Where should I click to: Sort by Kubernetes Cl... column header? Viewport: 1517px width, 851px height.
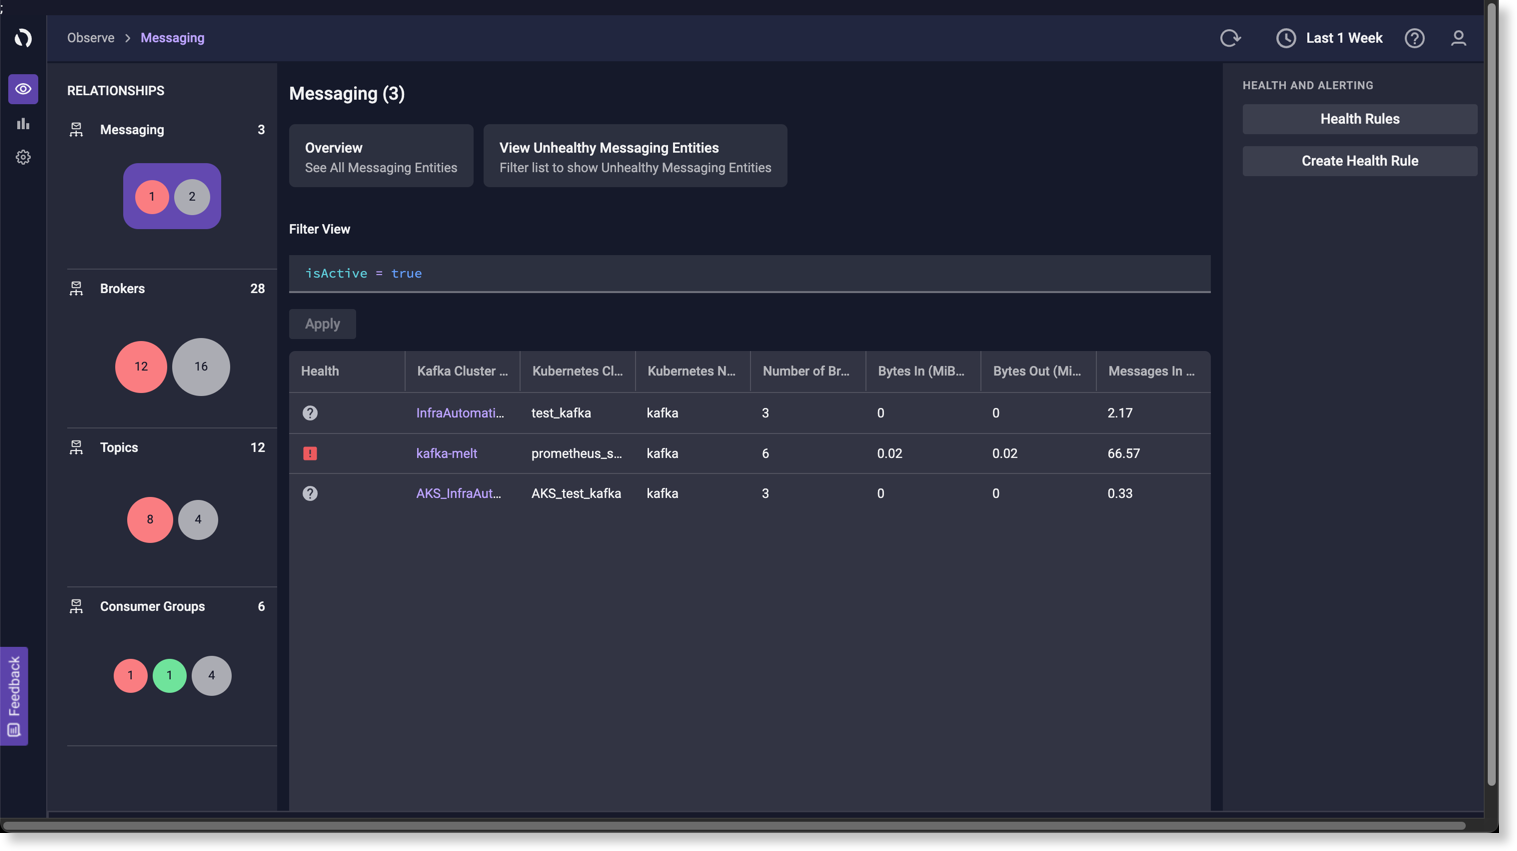[577, 371]
